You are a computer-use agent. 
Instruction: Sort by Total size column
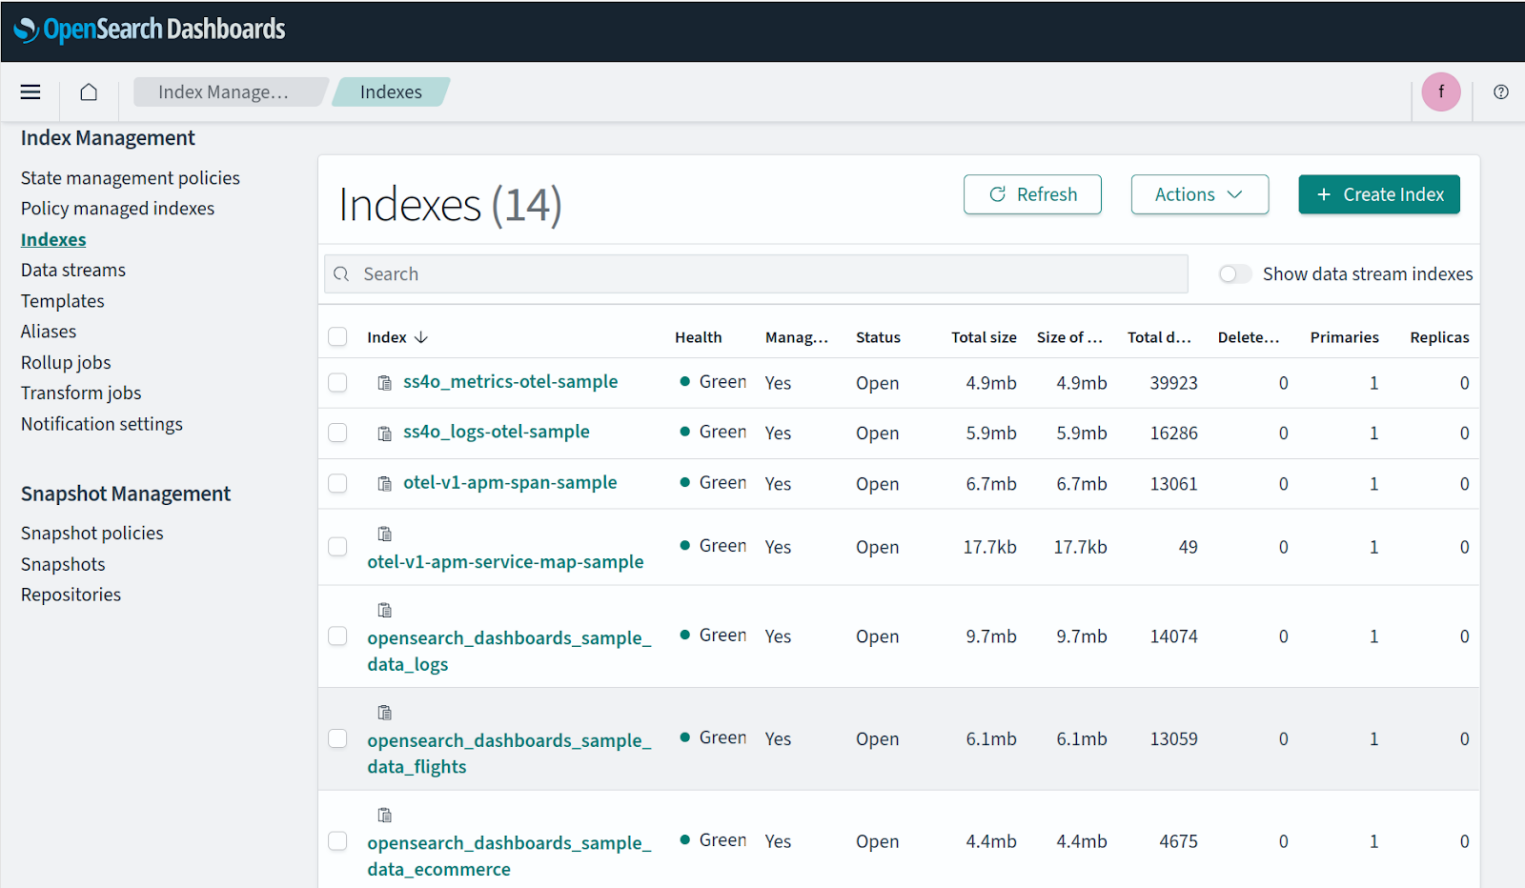click(x=983, y=338)
